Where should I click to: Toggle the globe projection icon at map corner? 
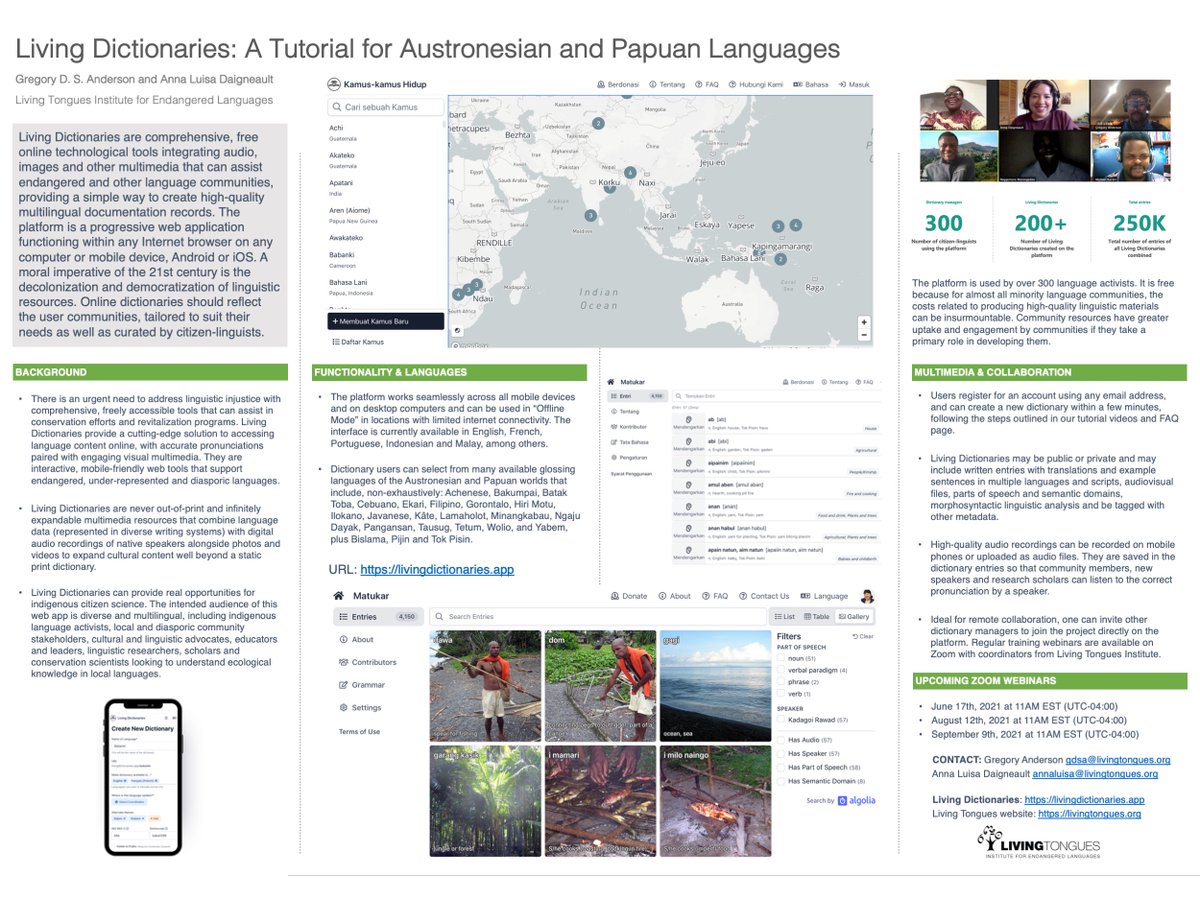pos(457,329)
